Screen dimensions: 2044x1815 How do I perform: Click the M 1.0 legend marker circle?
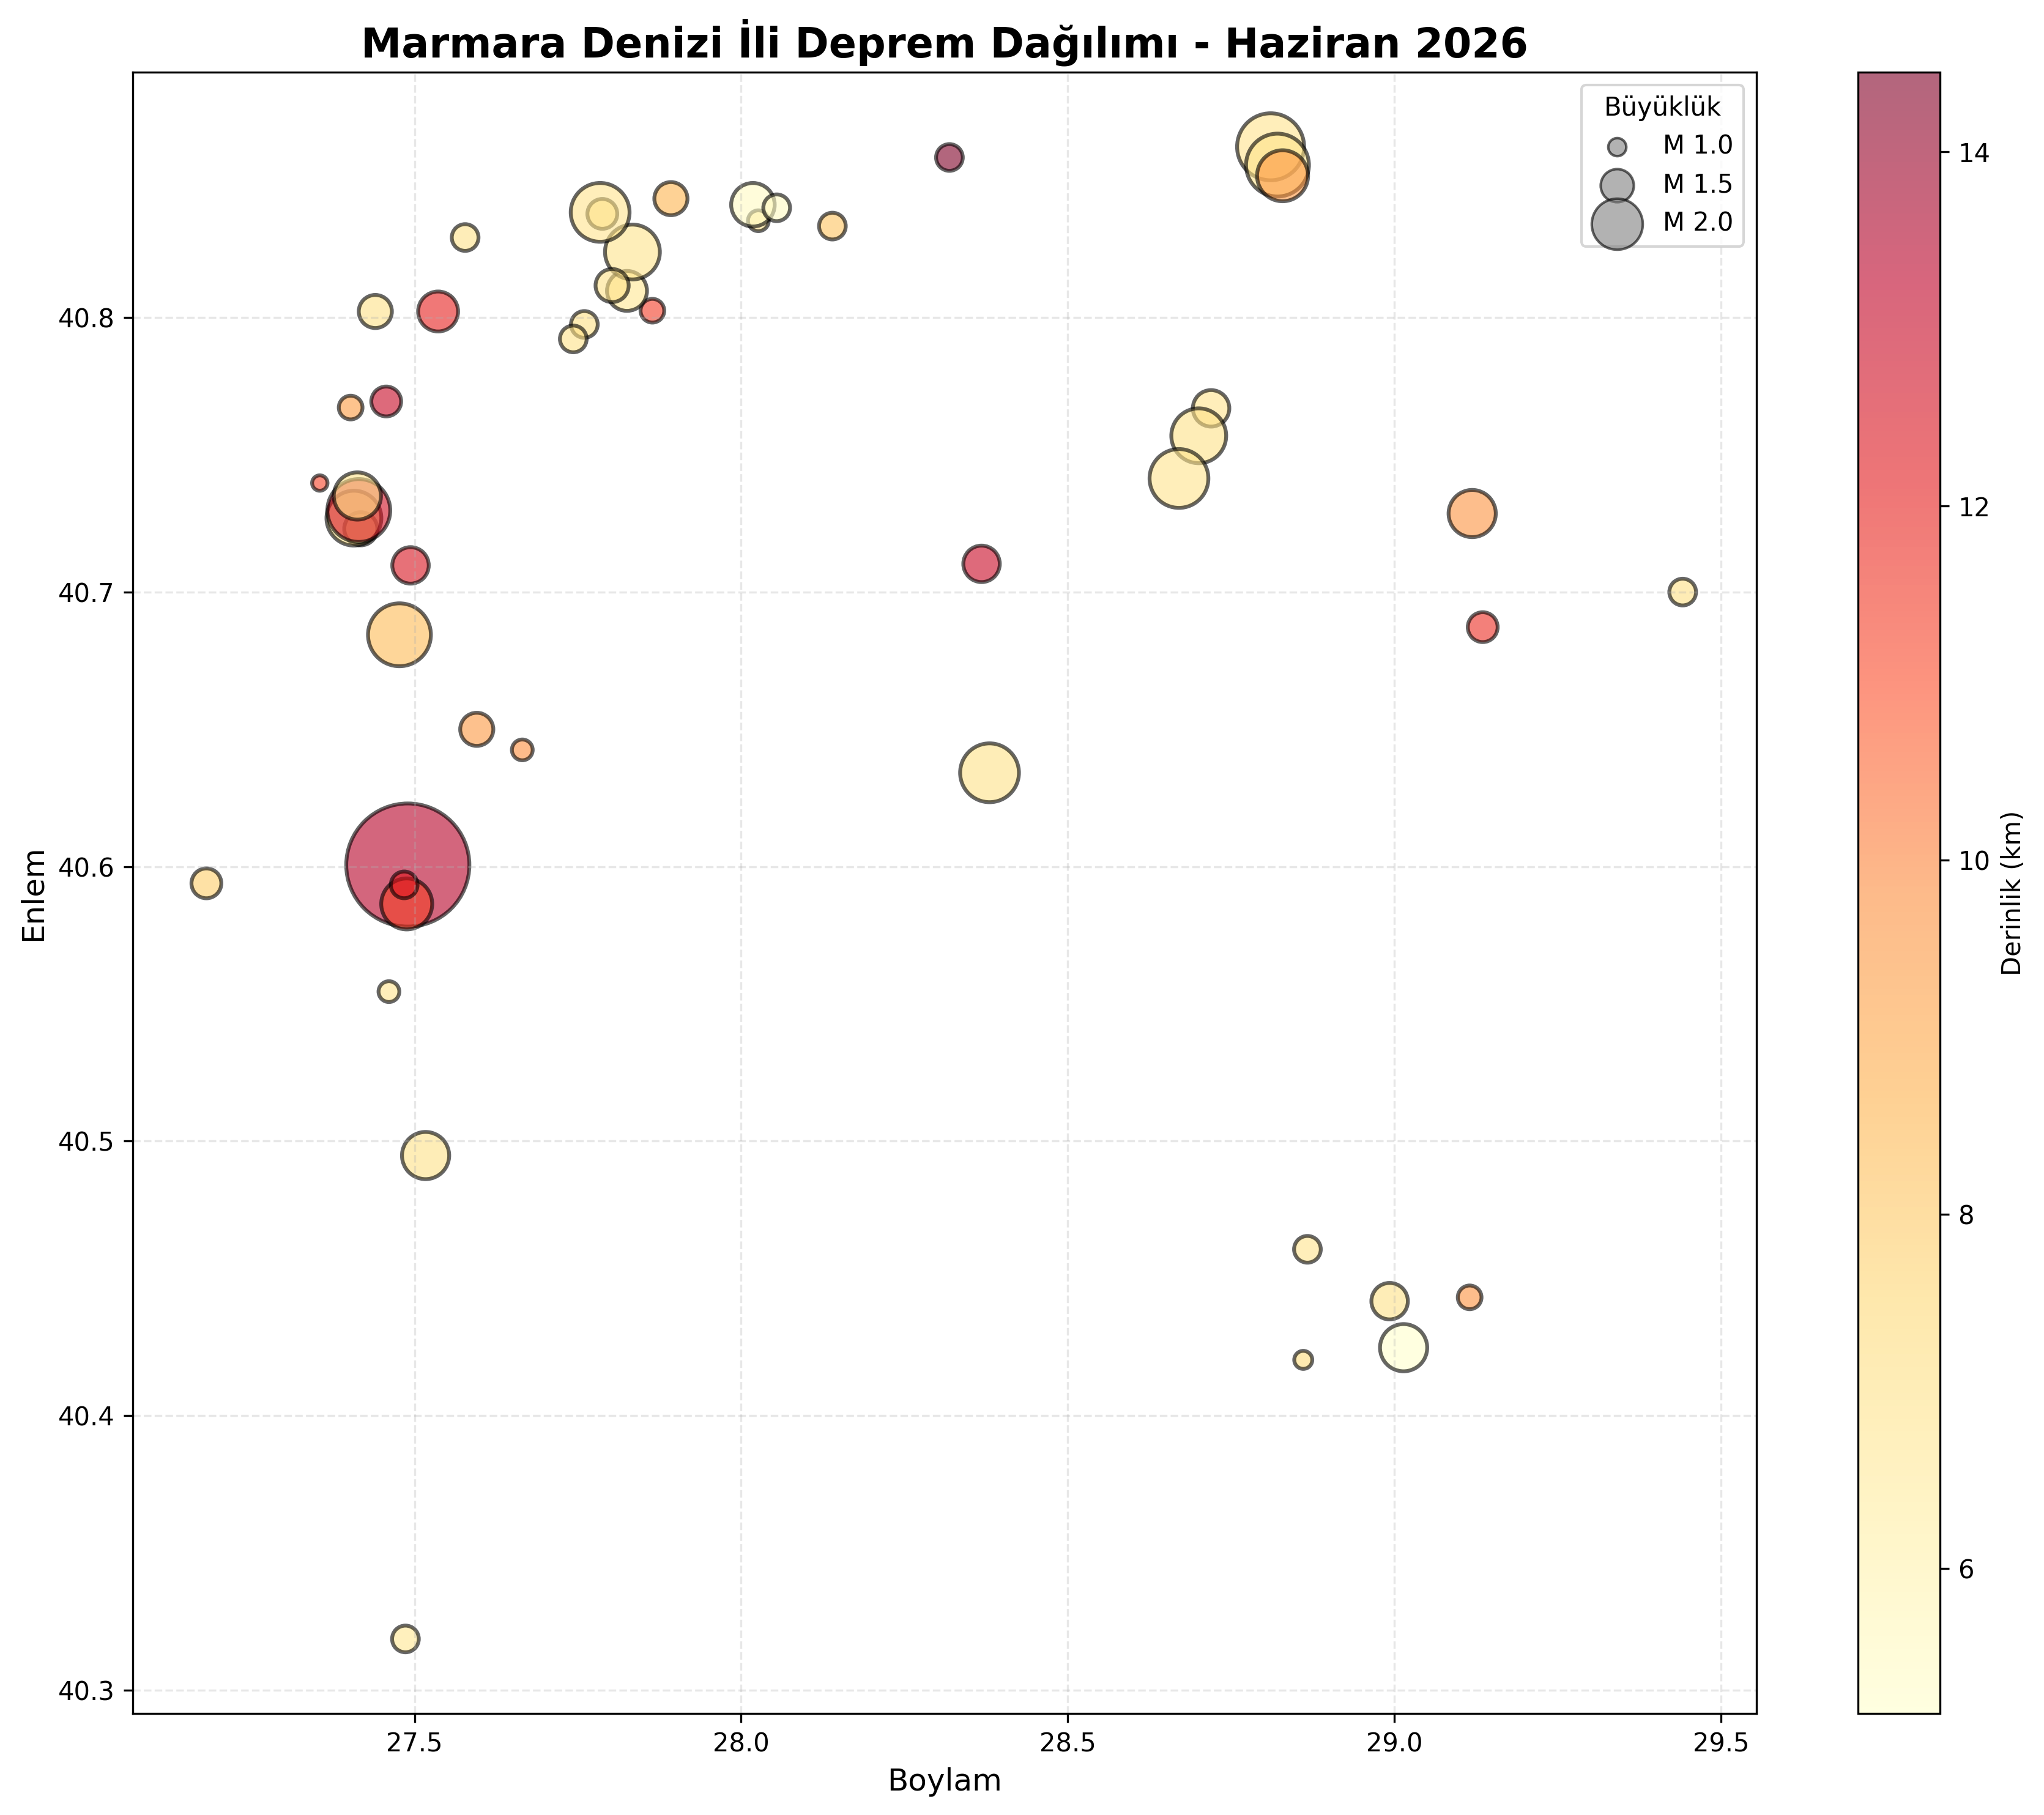point(1617,147)
